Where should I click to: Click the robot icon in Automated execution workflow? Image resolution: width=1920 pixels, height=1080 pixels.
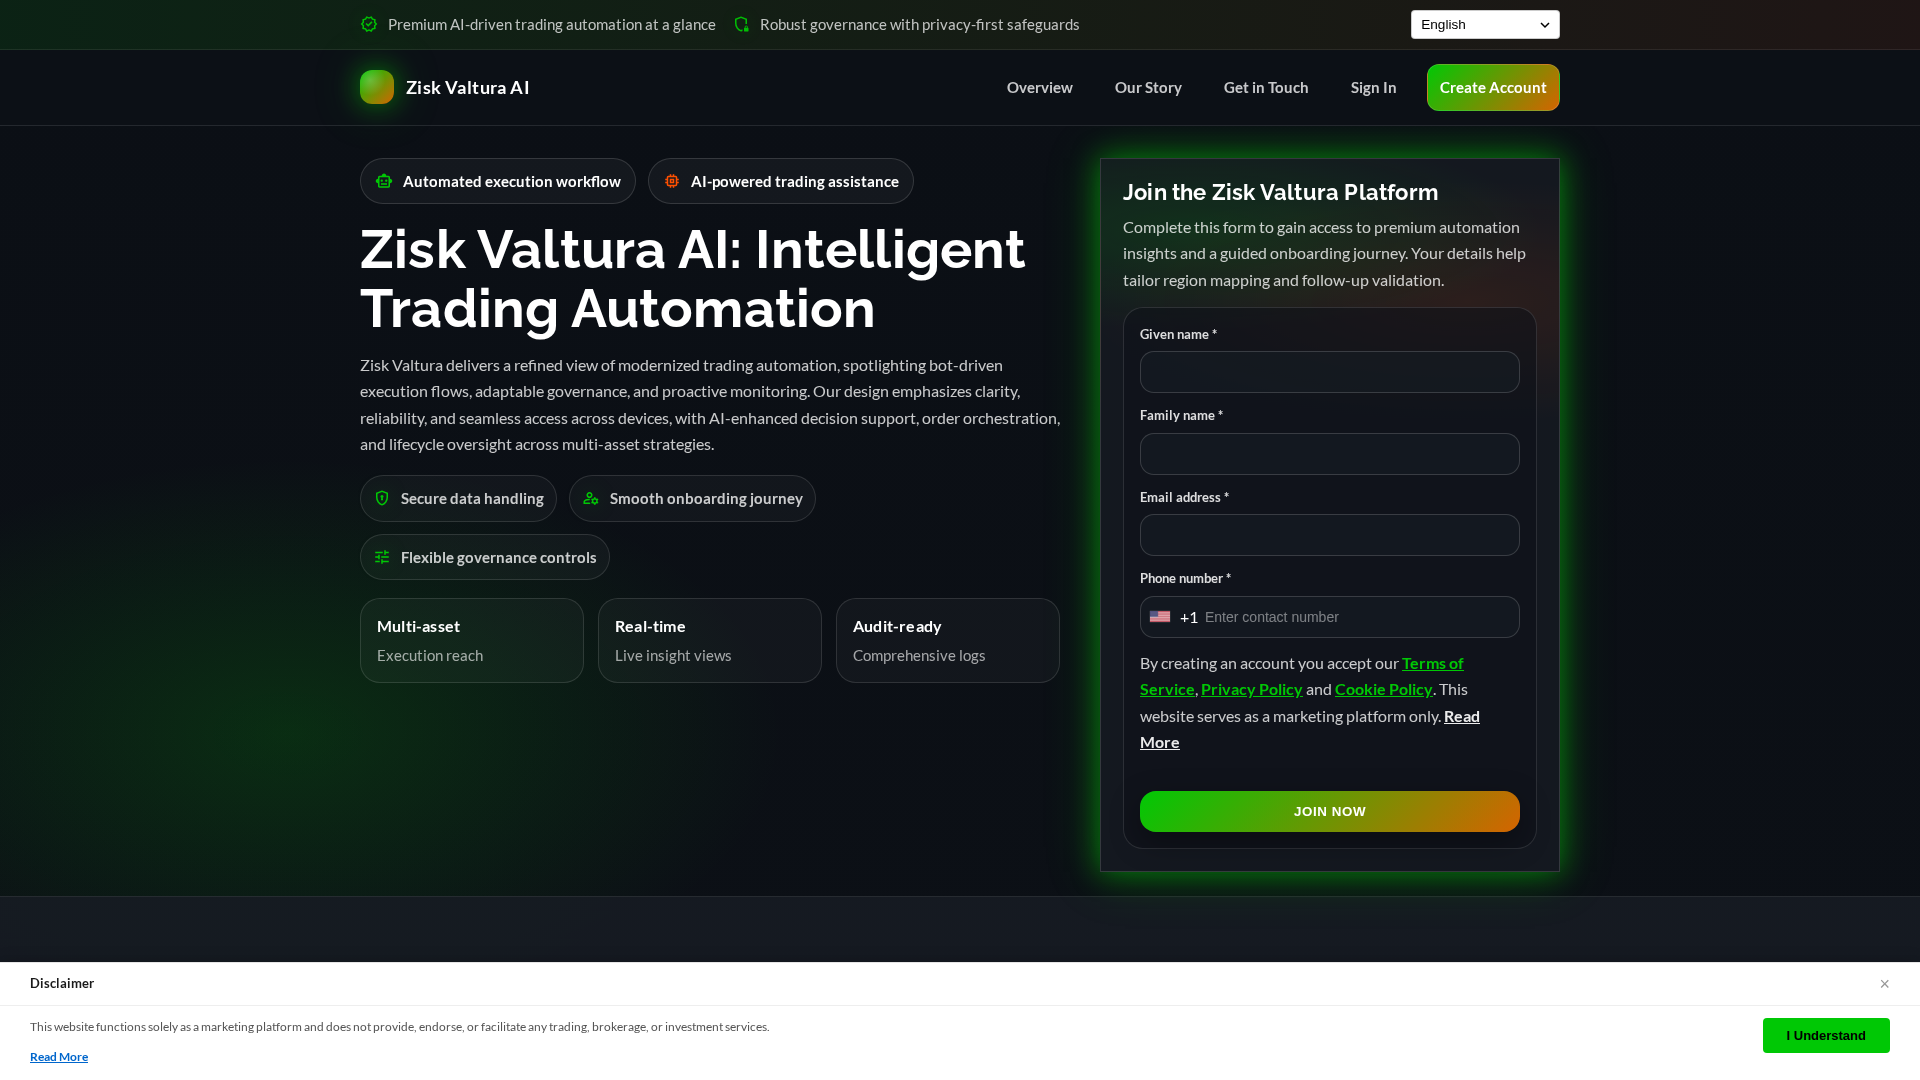pyautogui.click(x=384, y=181)
